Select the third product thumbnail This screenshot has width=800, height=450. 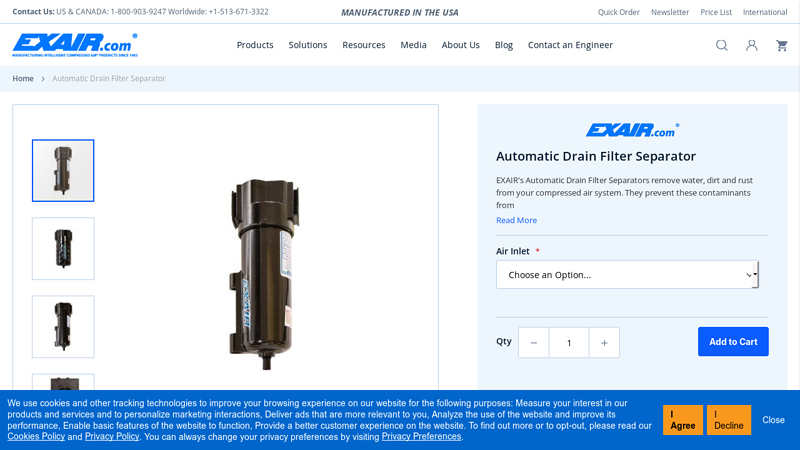click(x=63, y=327)
